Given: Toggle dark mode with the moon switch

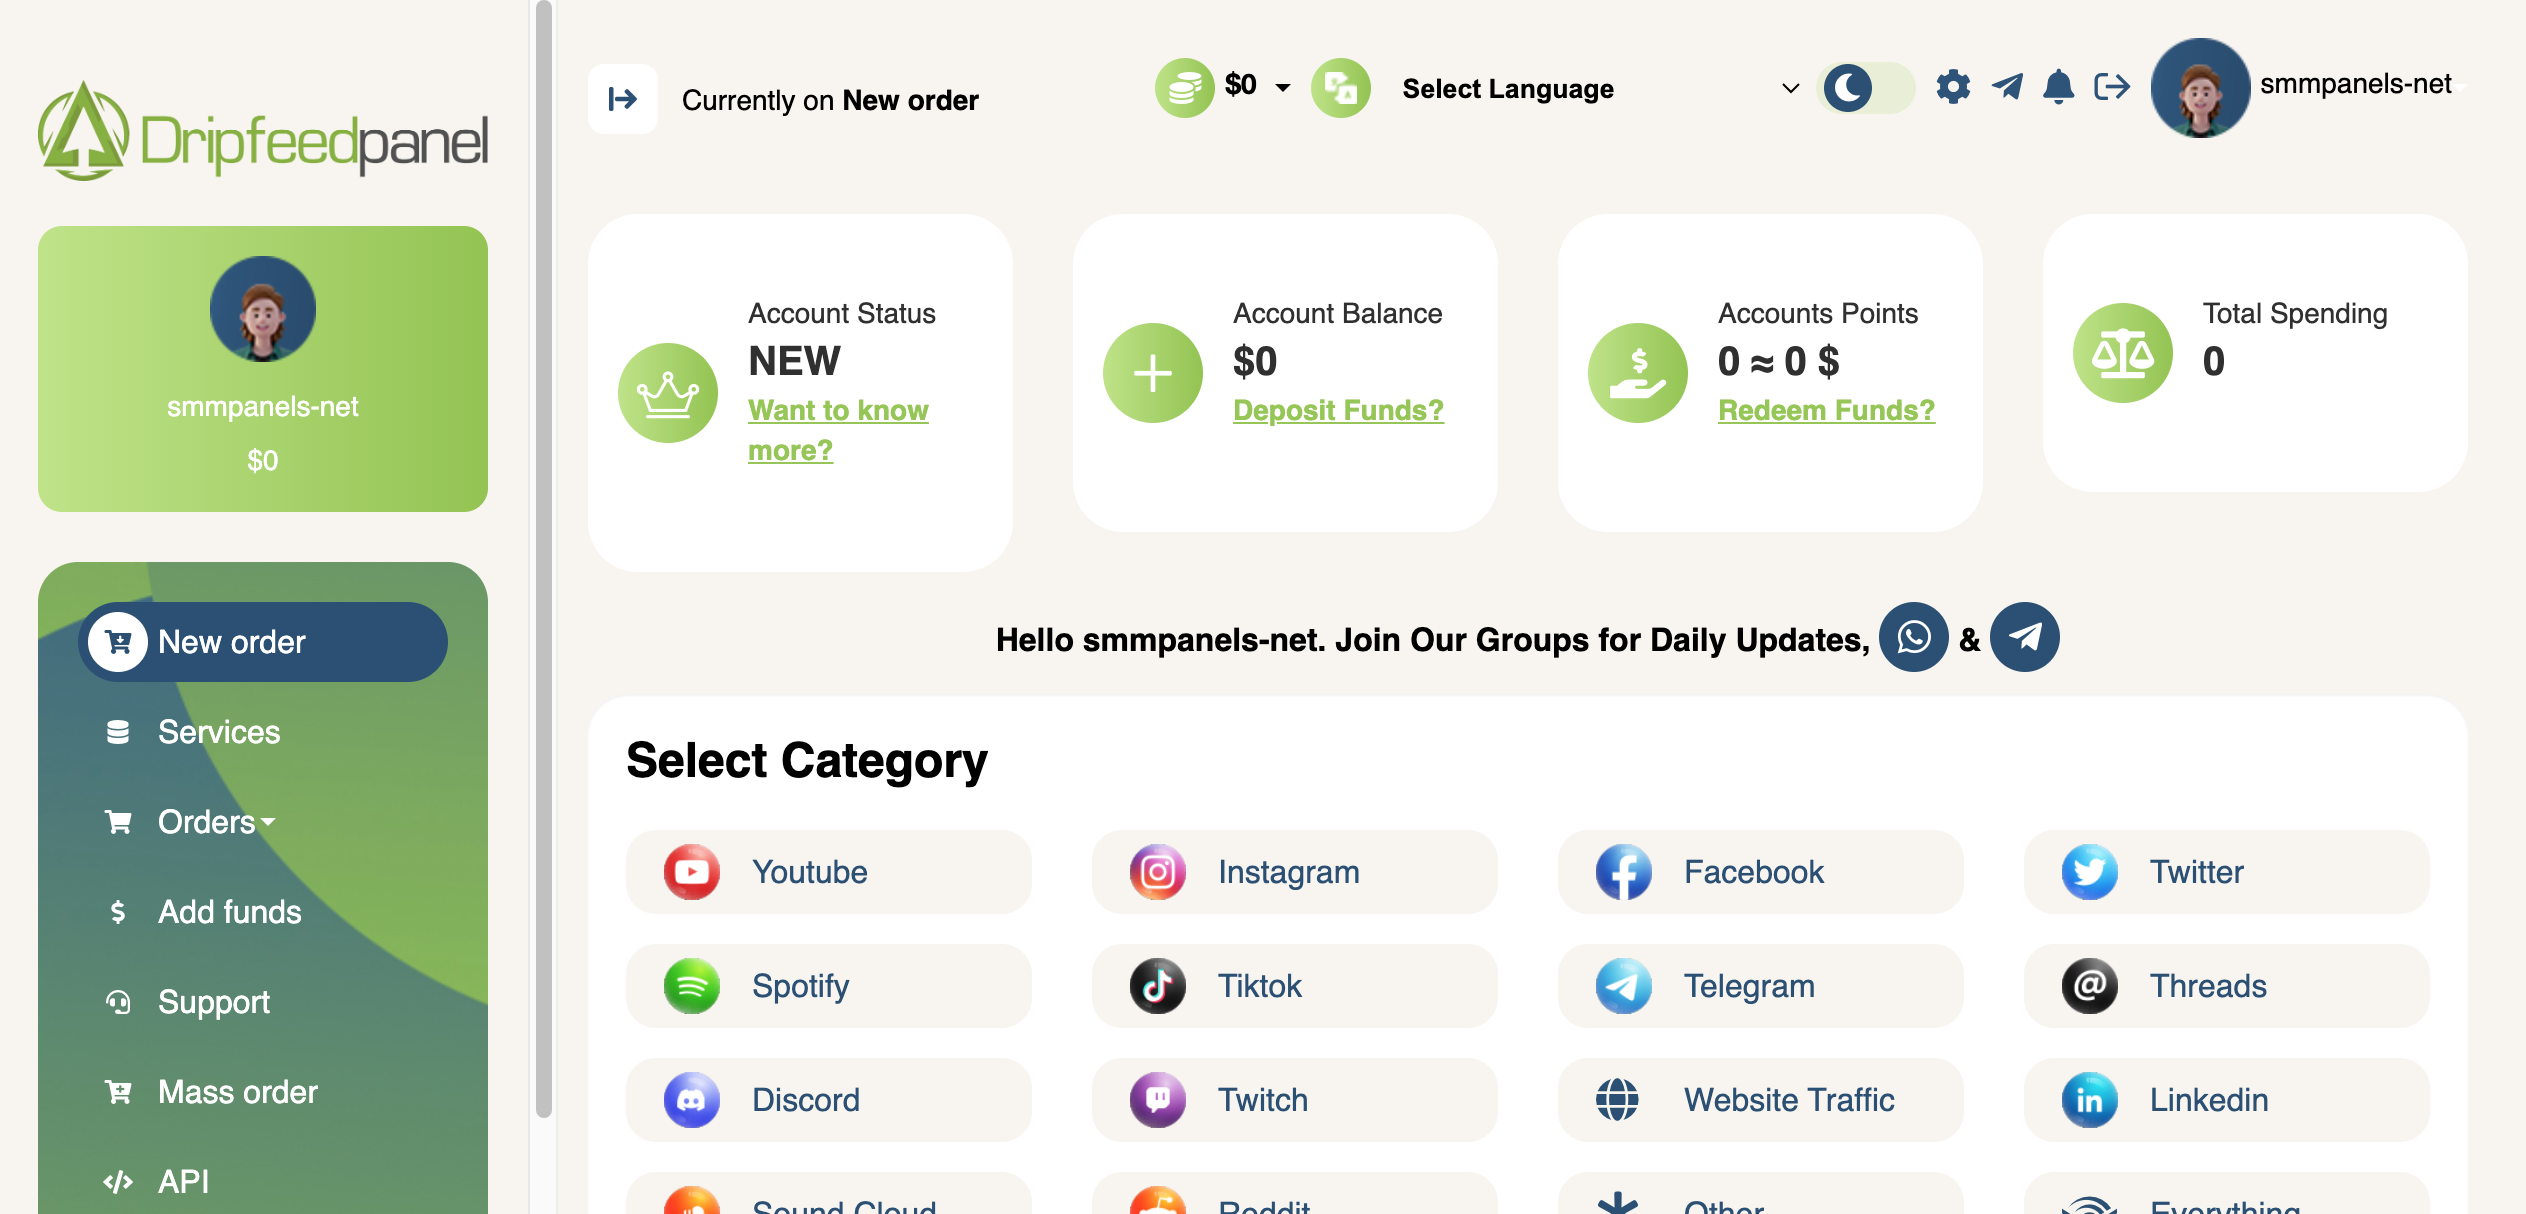Looking at the screenshot, I should (1849, 88).
